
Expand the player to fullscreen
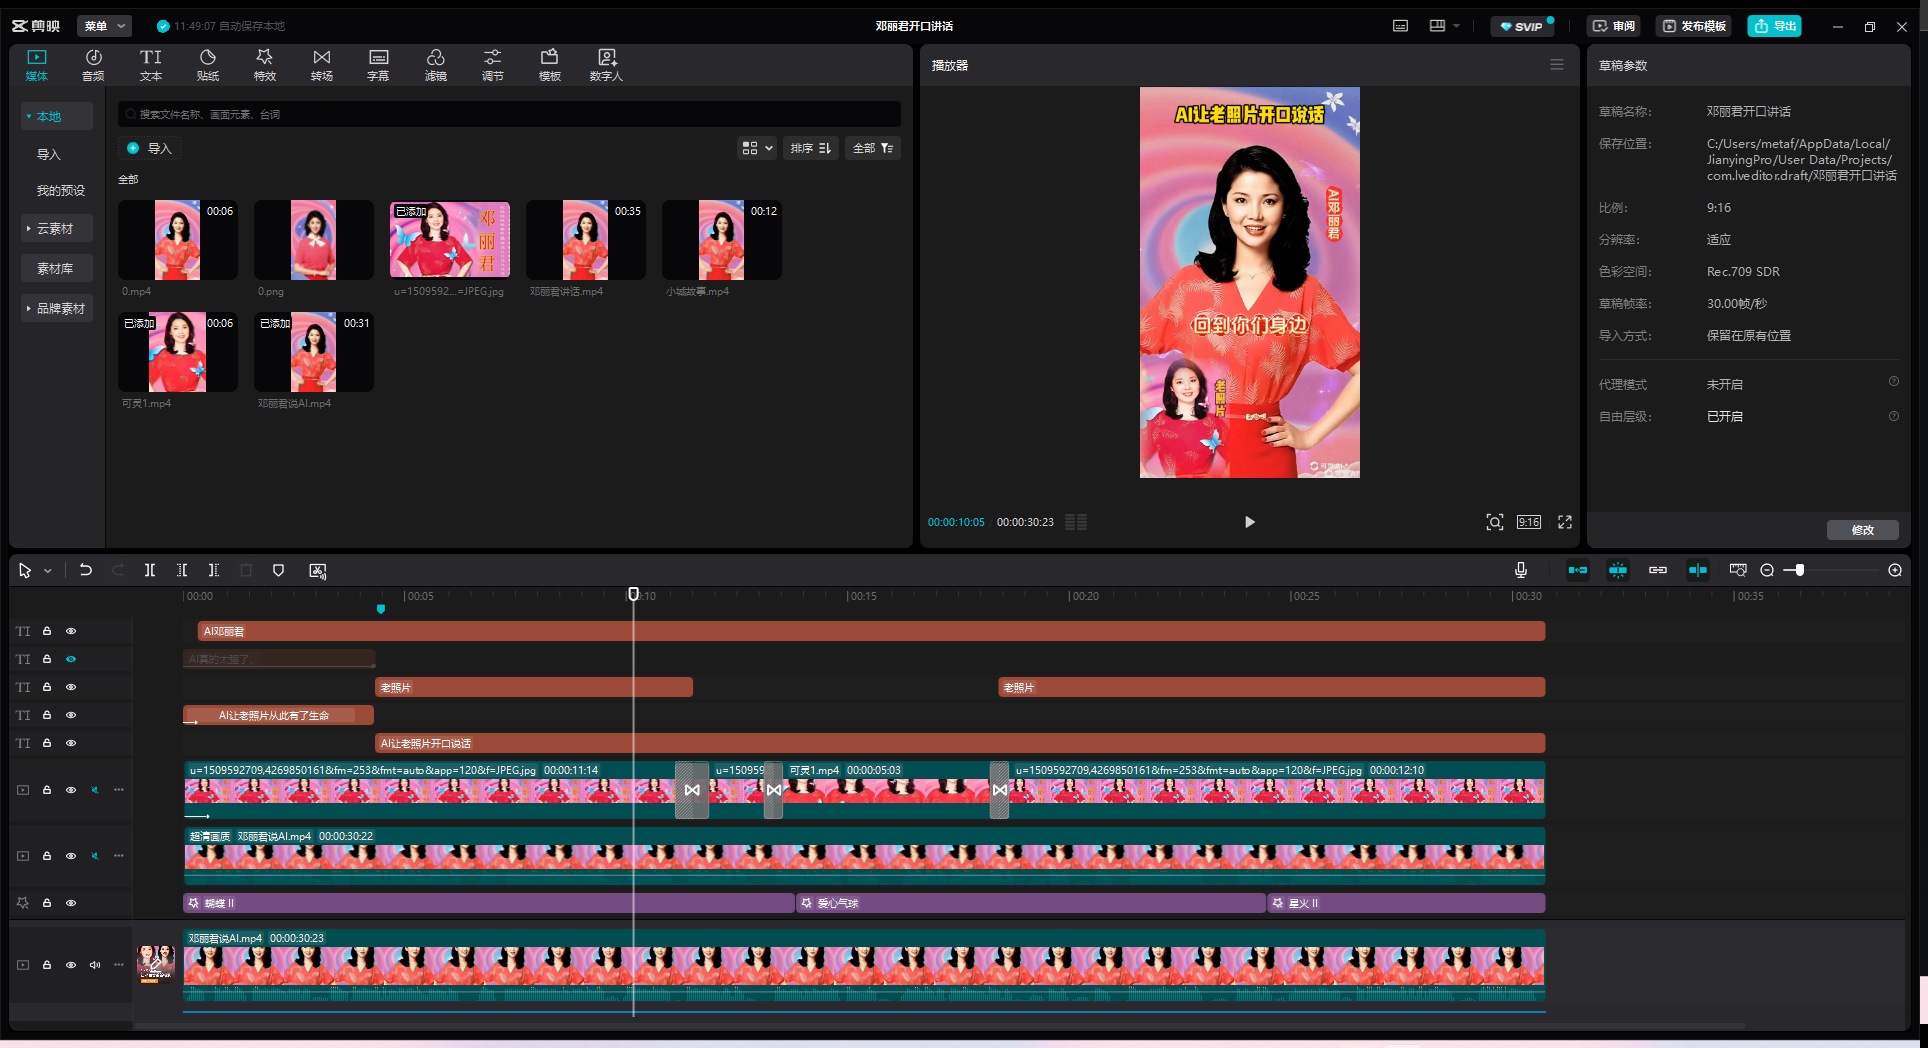point(1565,522)
